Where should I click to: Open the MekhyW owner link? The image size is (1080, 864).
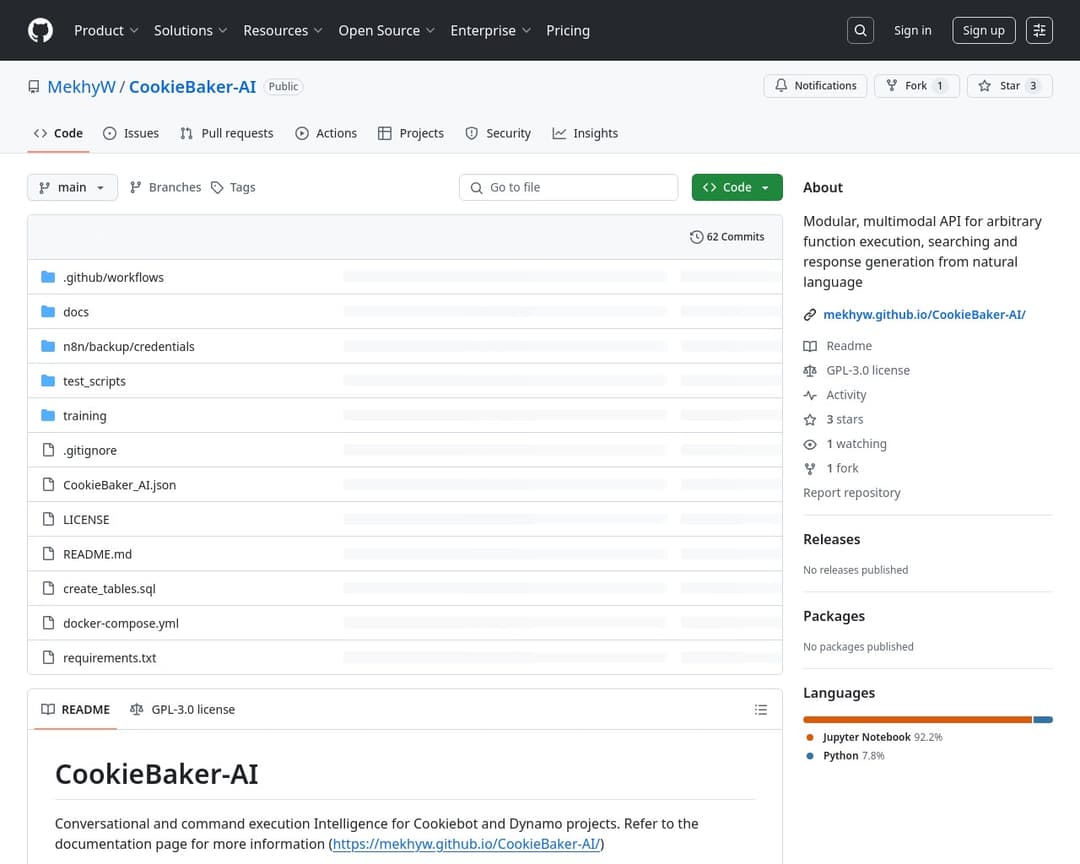click(x=81, y=87)
